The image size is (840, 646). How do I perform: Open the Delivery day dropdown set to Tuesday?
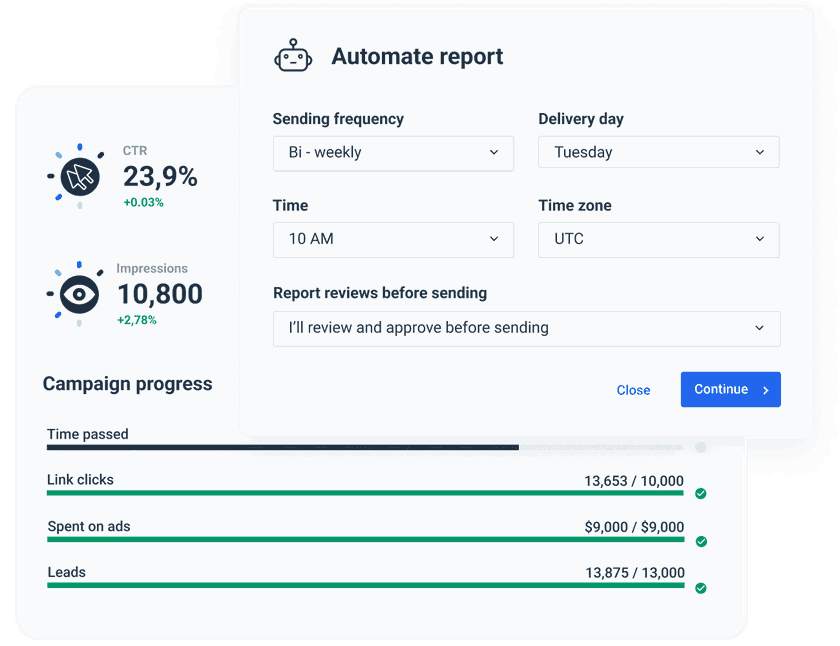coord(658,152)
